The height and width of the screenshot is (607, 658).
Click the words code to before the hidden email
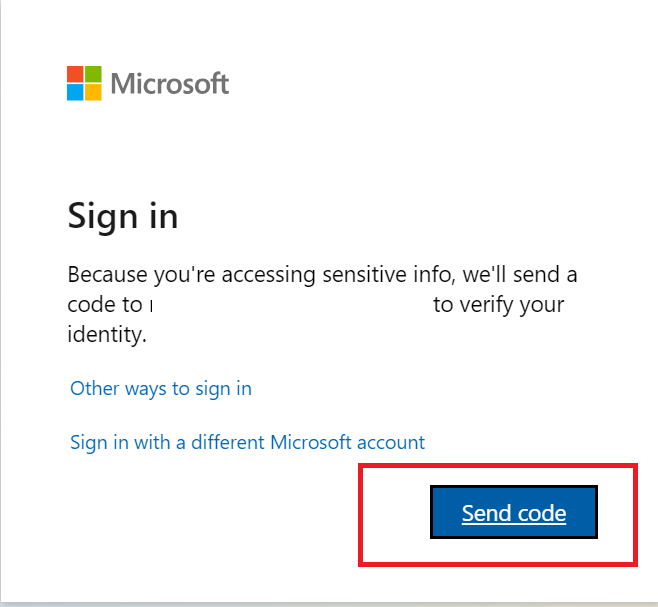[x=105, y=305]
